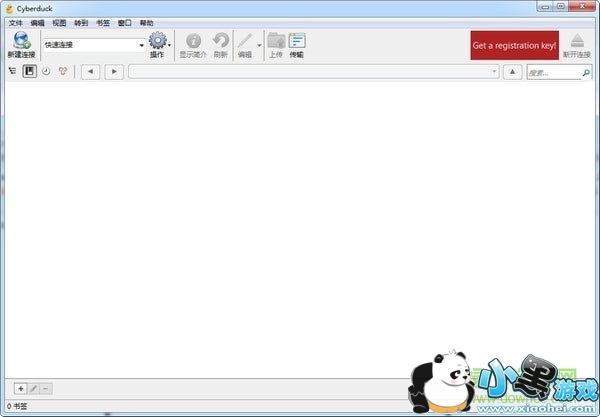Viewport: 600px width, 417px height.
Task: Click Get a registration key! button
Action: [515, 45]
